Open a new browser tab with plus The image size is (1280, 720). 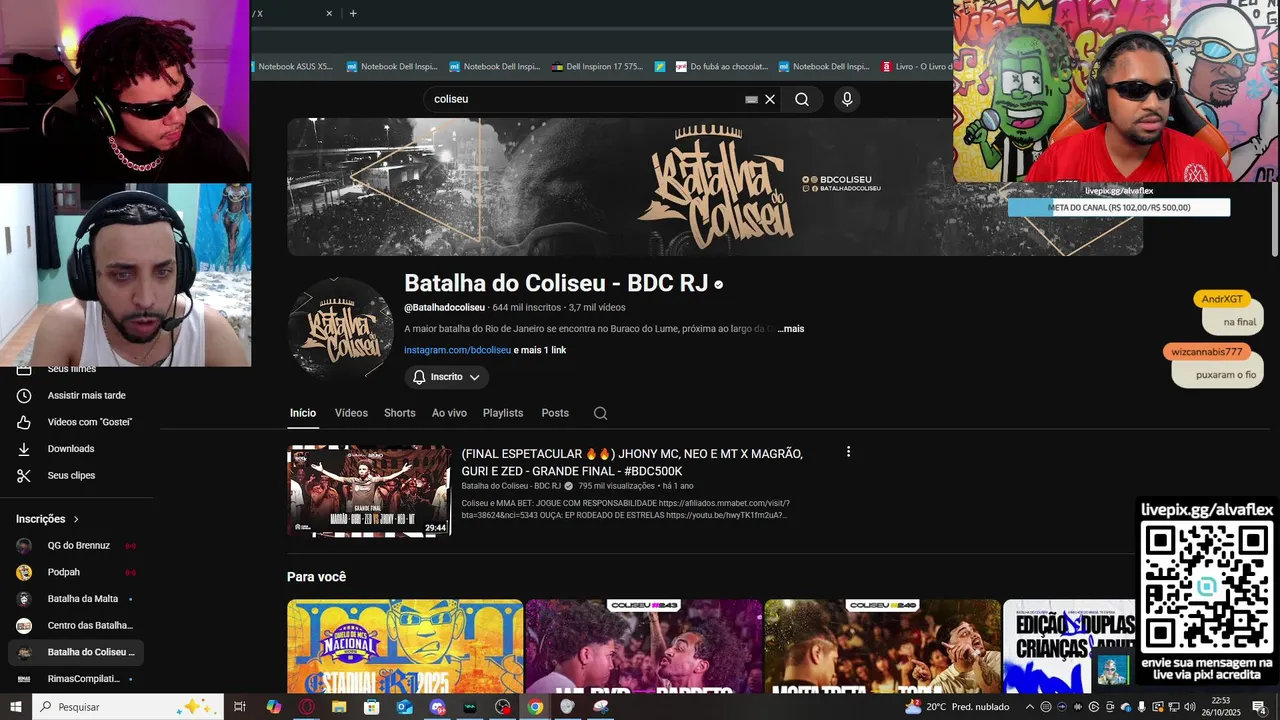353,13
